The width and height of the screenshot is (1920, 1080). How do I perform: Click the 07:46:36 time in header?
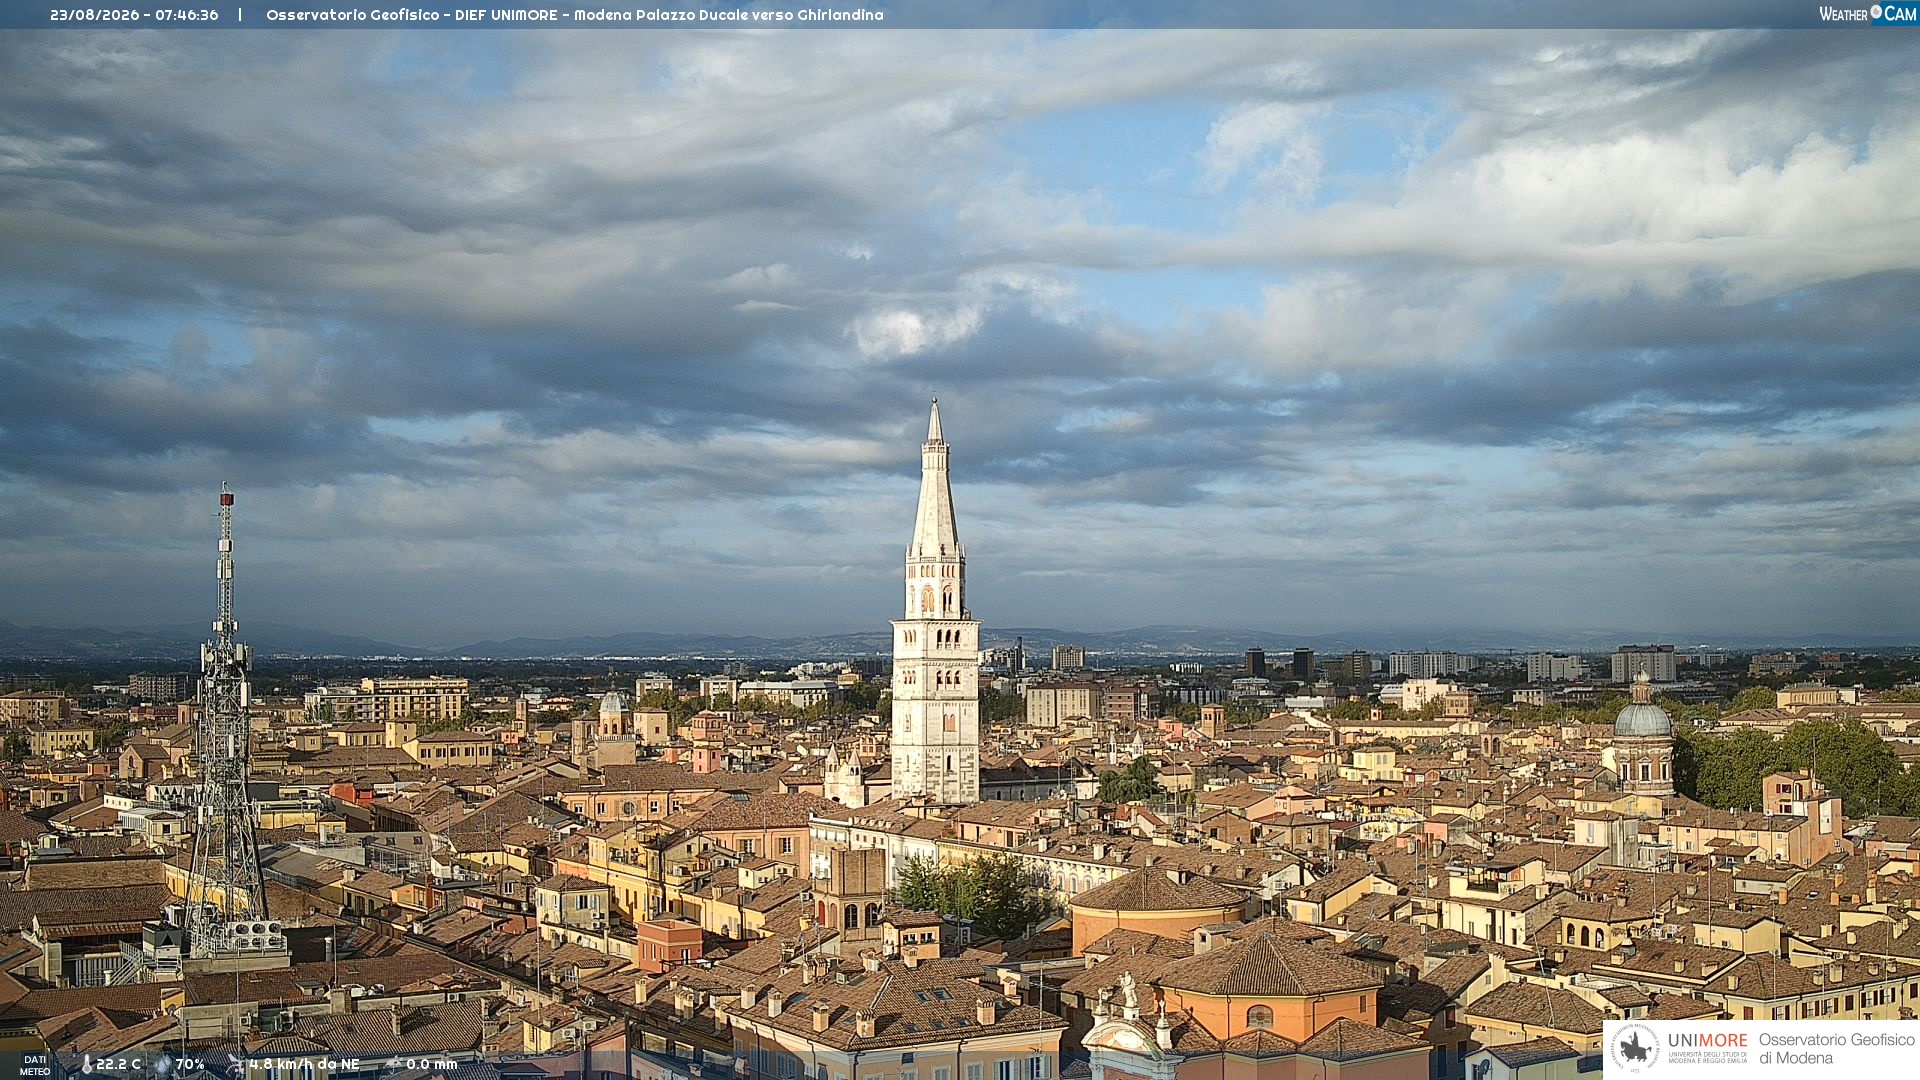point(187,15)
